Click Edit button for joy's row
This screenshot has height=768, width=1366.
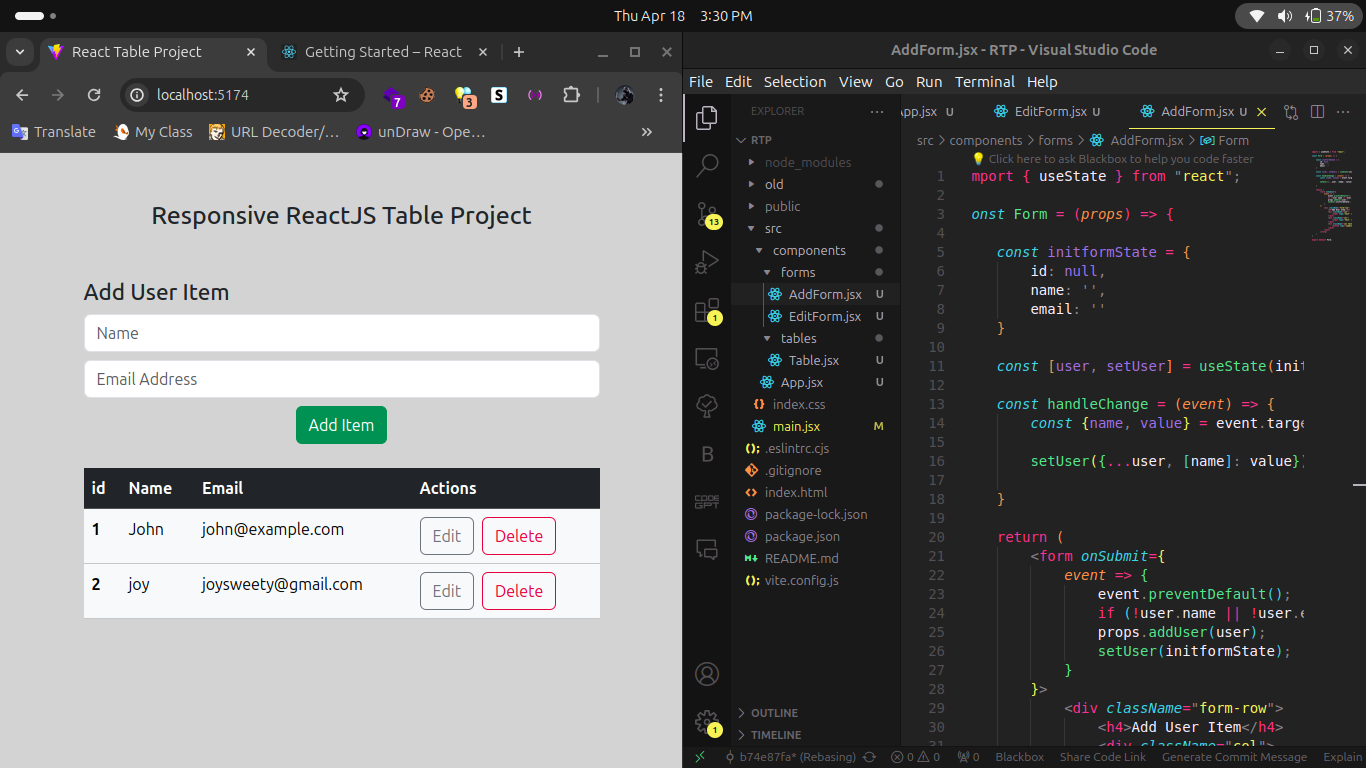447,591
